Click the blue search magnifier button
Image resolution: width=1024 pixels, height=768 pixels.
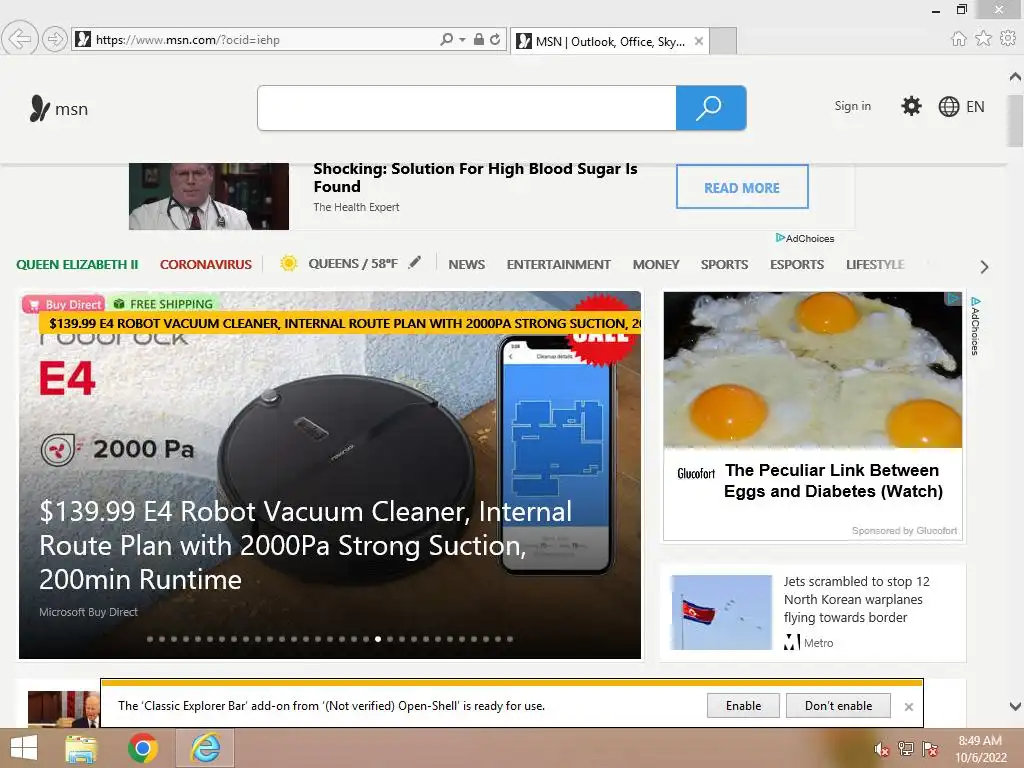(x=711, y=108)
